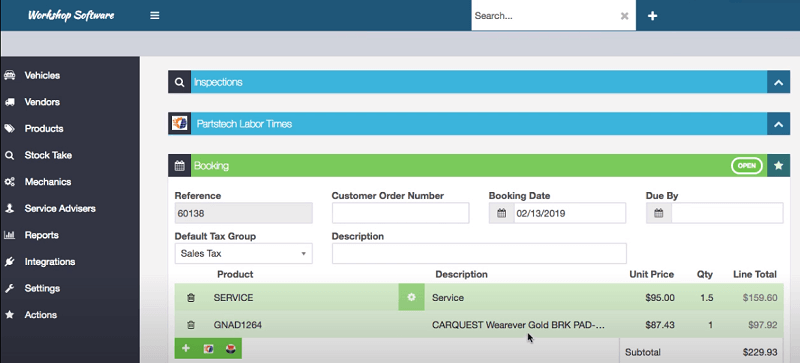Clear the search box with the X icon

tap(624, 16)
